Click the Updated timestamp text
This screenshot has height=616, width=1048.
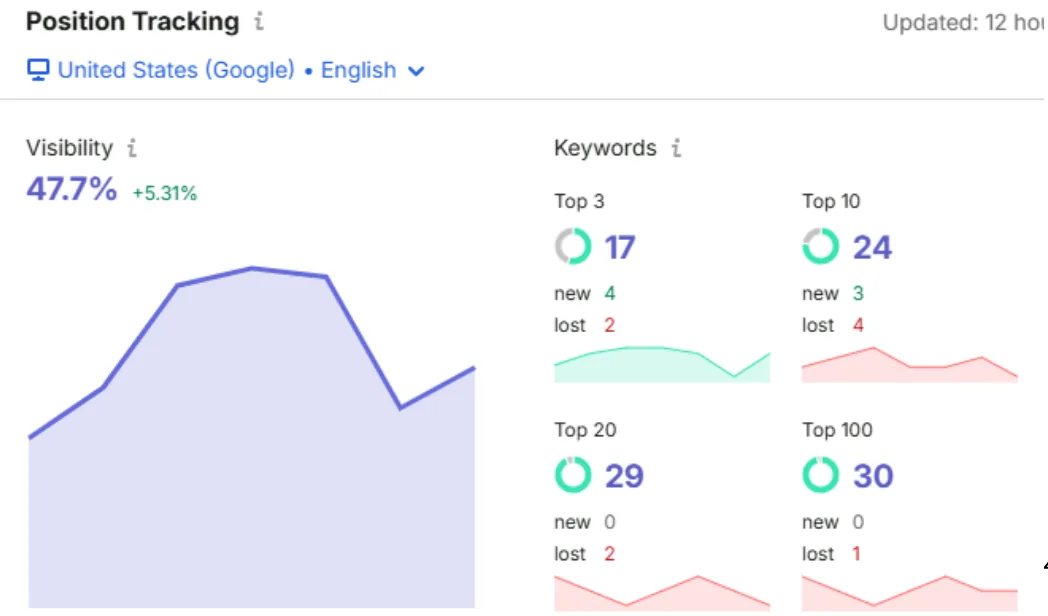pos(964,23)
